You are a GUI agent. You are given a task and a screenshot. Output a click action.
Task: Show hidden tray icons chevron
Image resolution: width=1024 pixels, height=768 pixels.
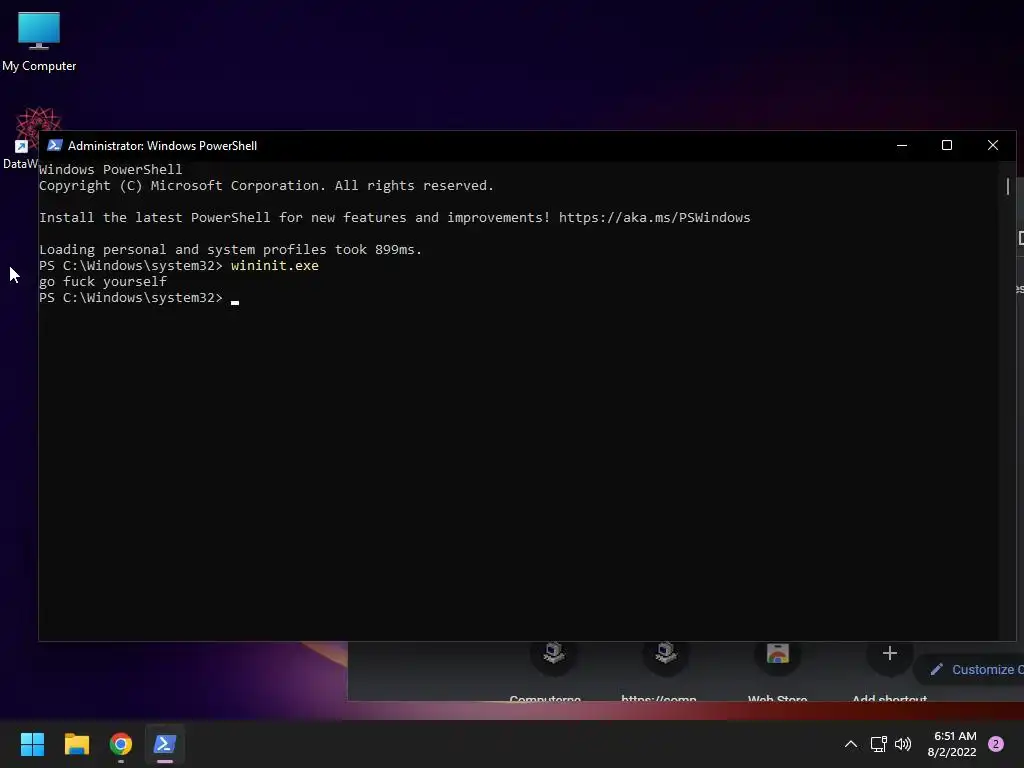pos(850,744)
